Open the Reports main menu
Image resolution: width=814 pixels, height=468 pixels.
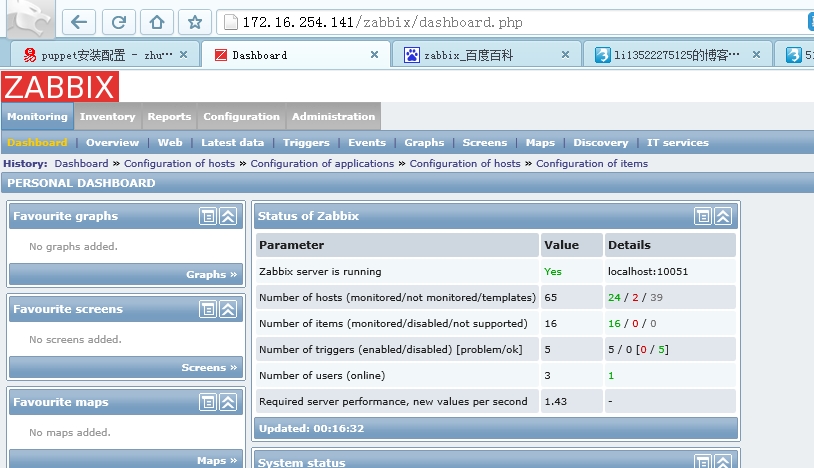pos(169,116)
